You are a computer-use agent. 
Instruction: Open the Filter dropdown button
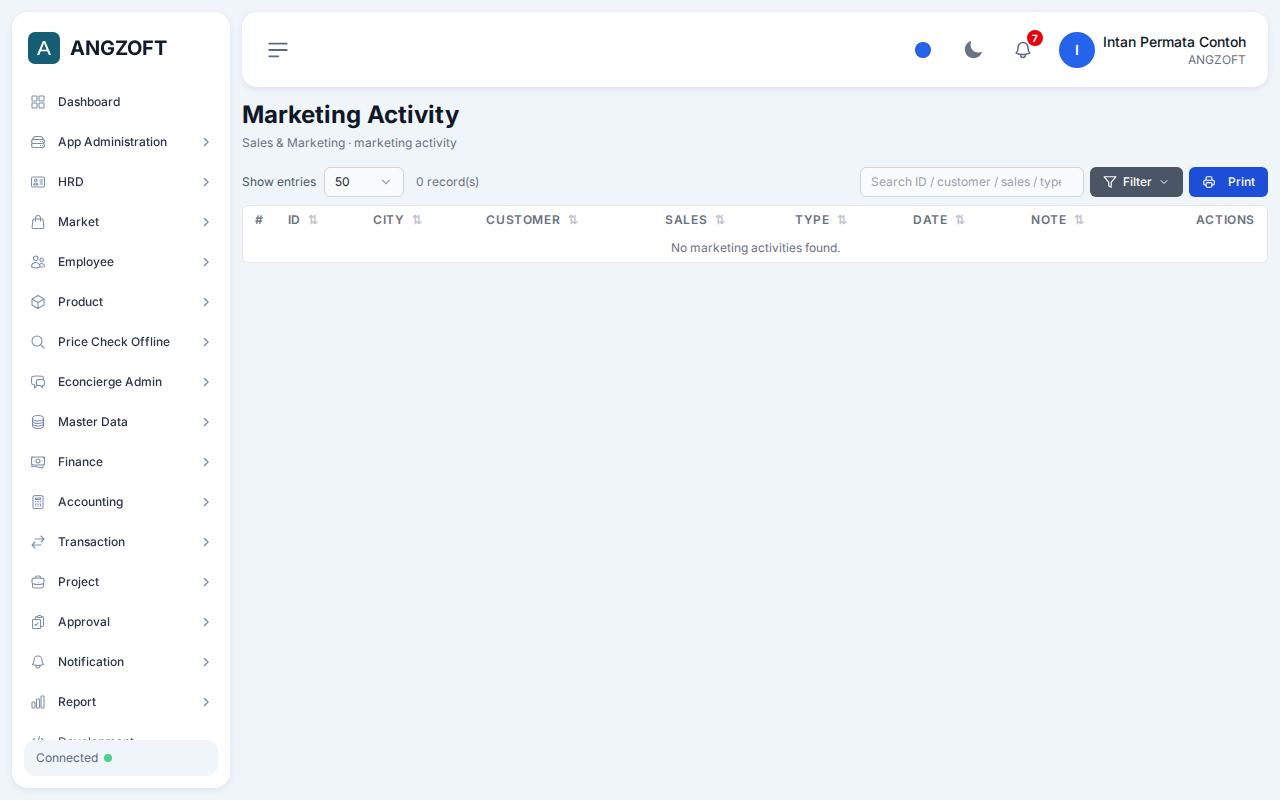pos(1136,182)
